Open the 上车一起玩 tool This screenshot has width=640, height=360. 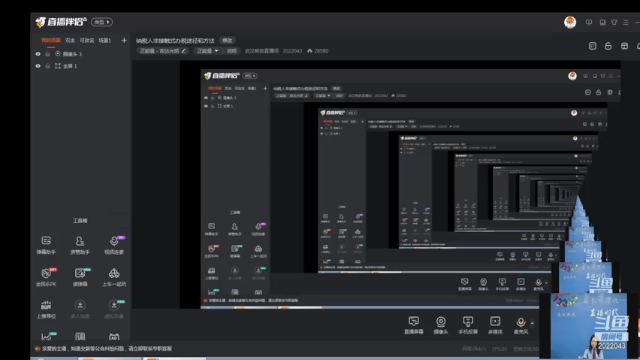click(114, 277)
